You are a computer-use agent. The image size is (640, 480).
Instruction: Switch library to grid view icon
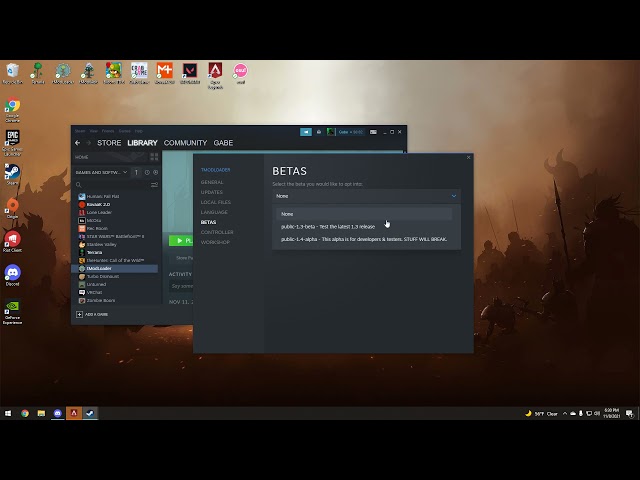[x=154, y=157]
